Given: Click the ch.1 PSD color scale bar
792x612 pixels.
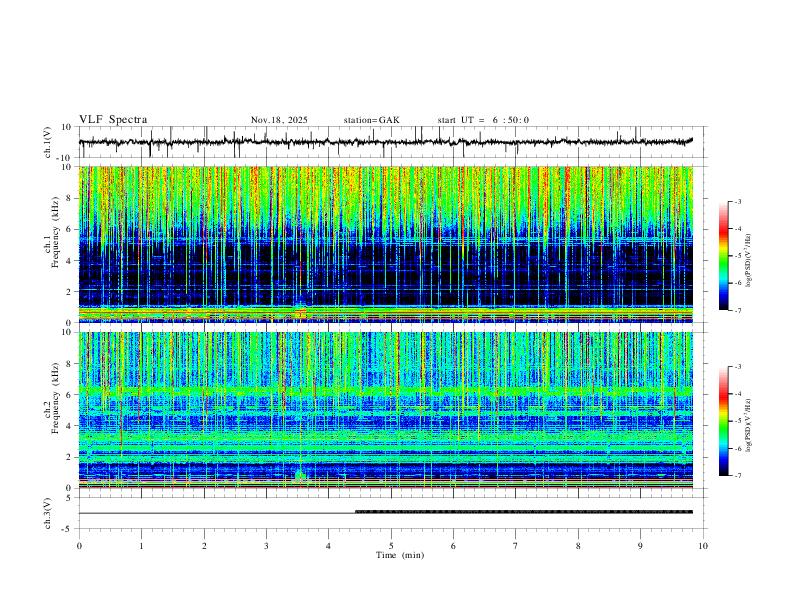Looking at the screenshot, I should 723,256.
